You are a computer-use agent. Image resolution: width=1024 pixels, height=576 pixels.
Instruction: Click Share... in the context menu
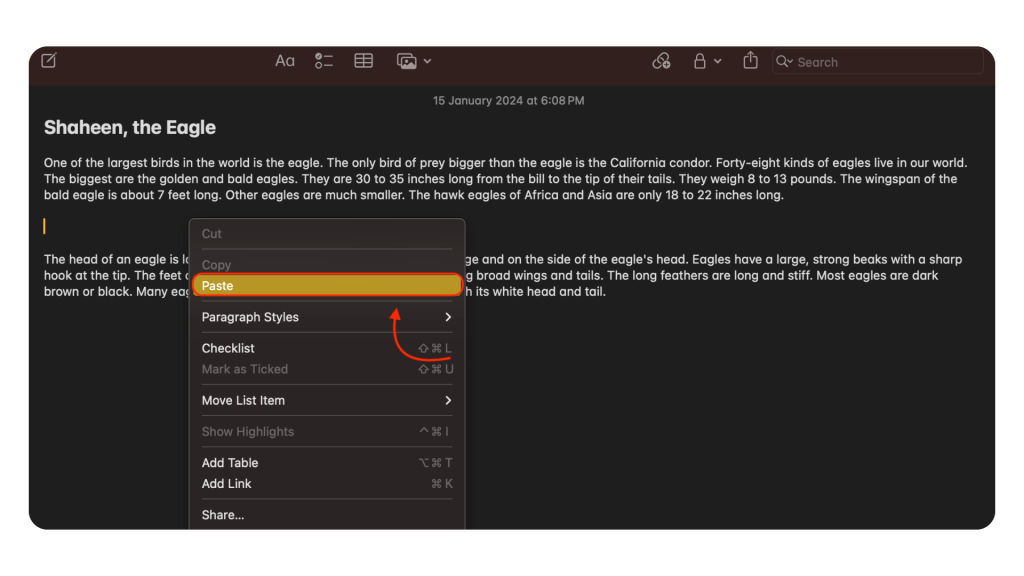click(223, 515)
